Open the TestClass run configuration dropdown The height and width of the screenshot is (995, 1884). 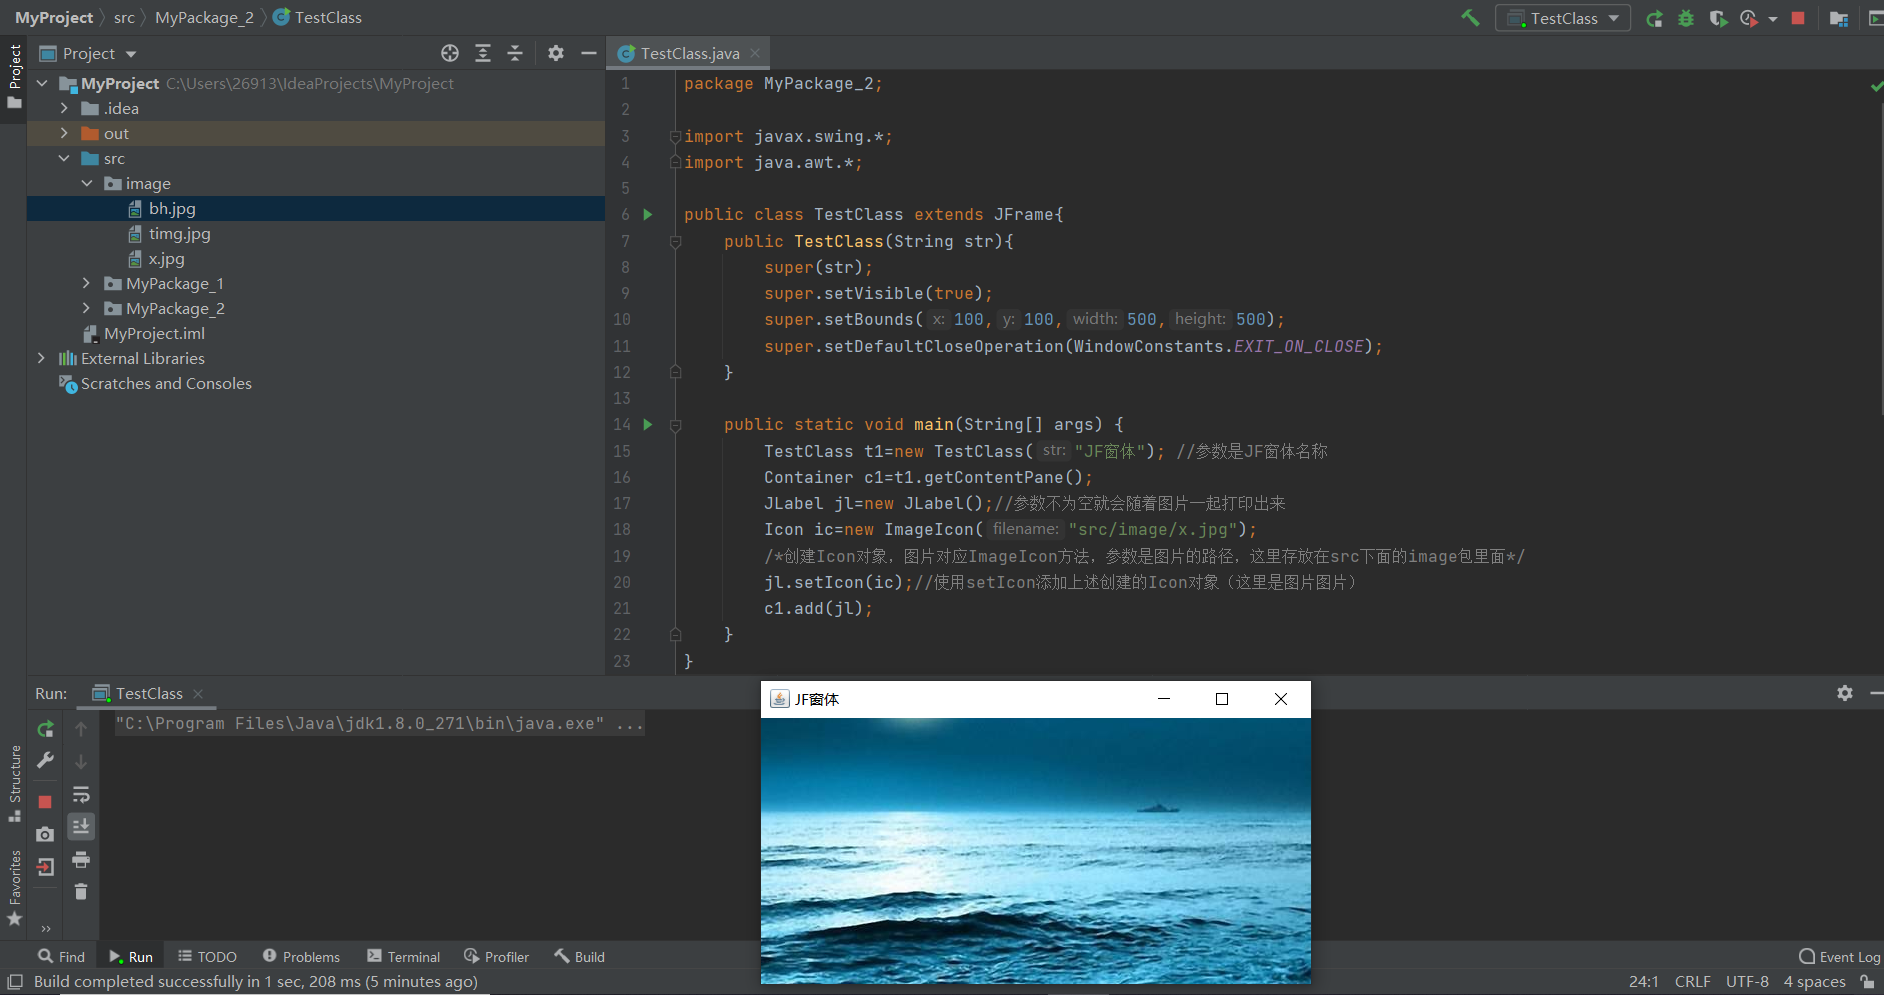[1563, 18]
